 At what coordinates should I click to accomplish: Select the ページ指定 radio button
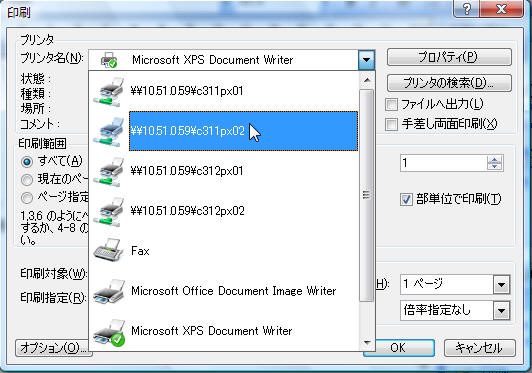pos(27,198)
